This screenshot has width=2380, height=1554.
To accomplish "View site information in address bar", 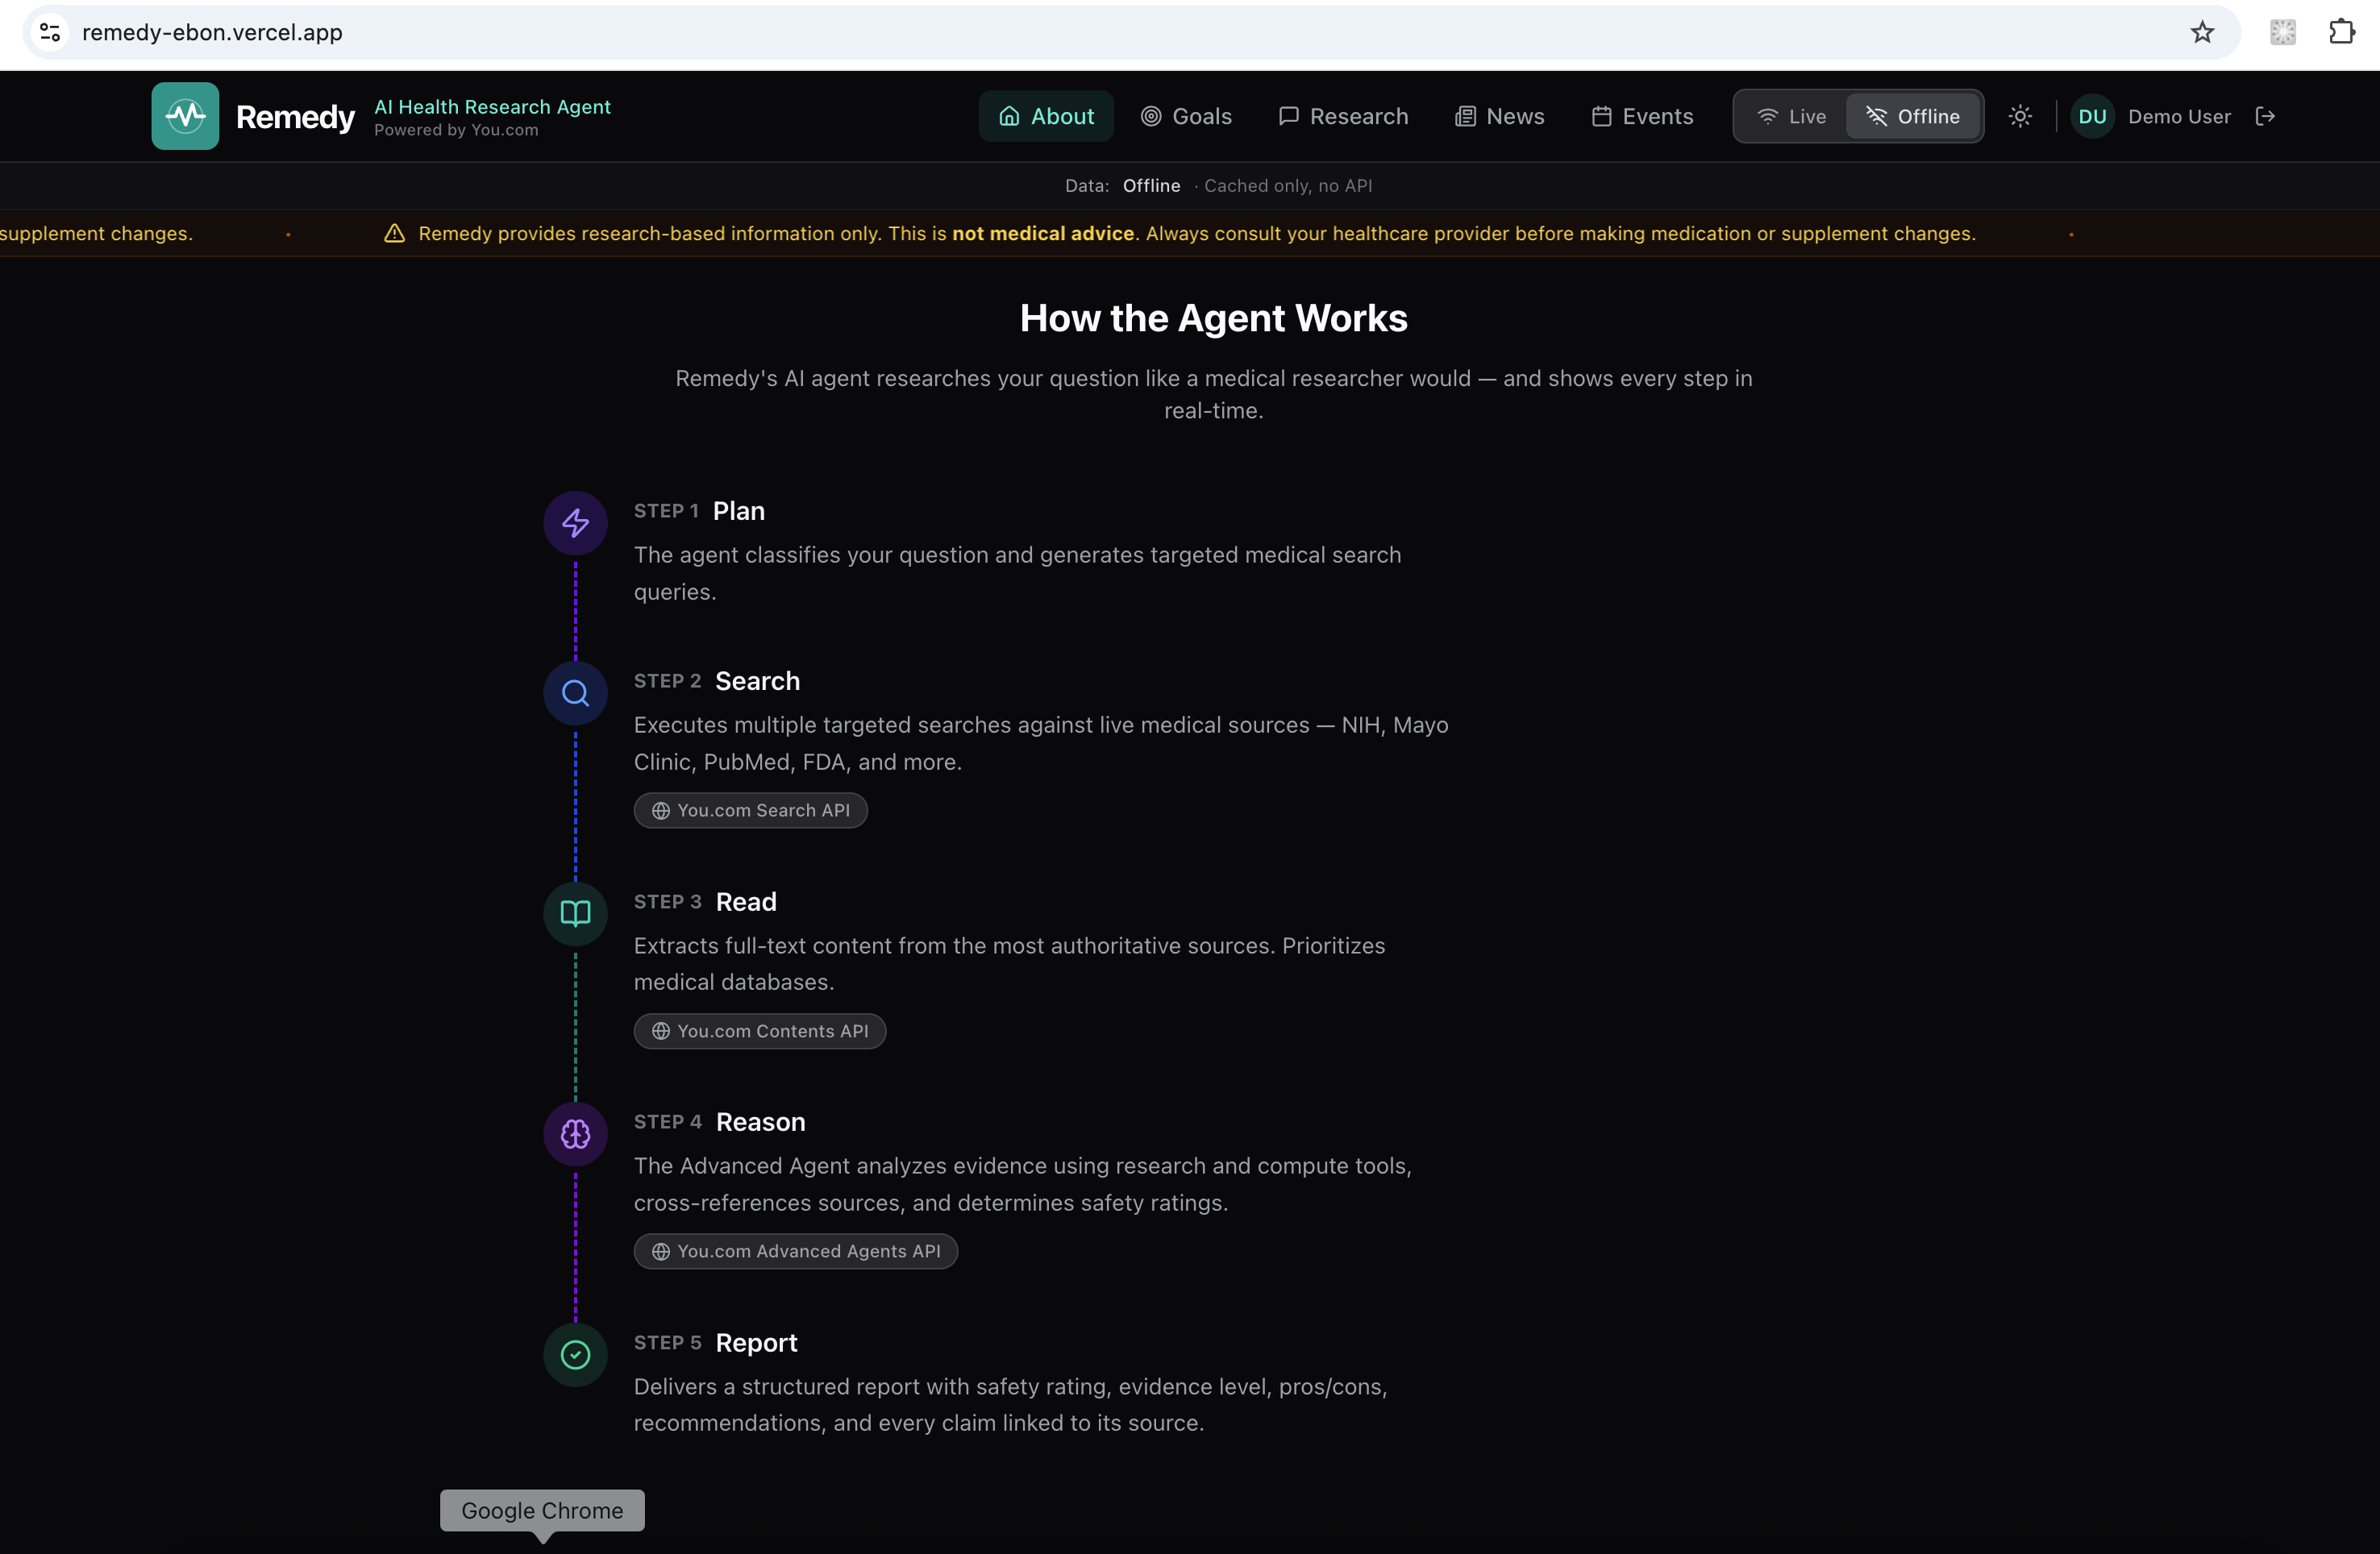I will coord(50,32).
